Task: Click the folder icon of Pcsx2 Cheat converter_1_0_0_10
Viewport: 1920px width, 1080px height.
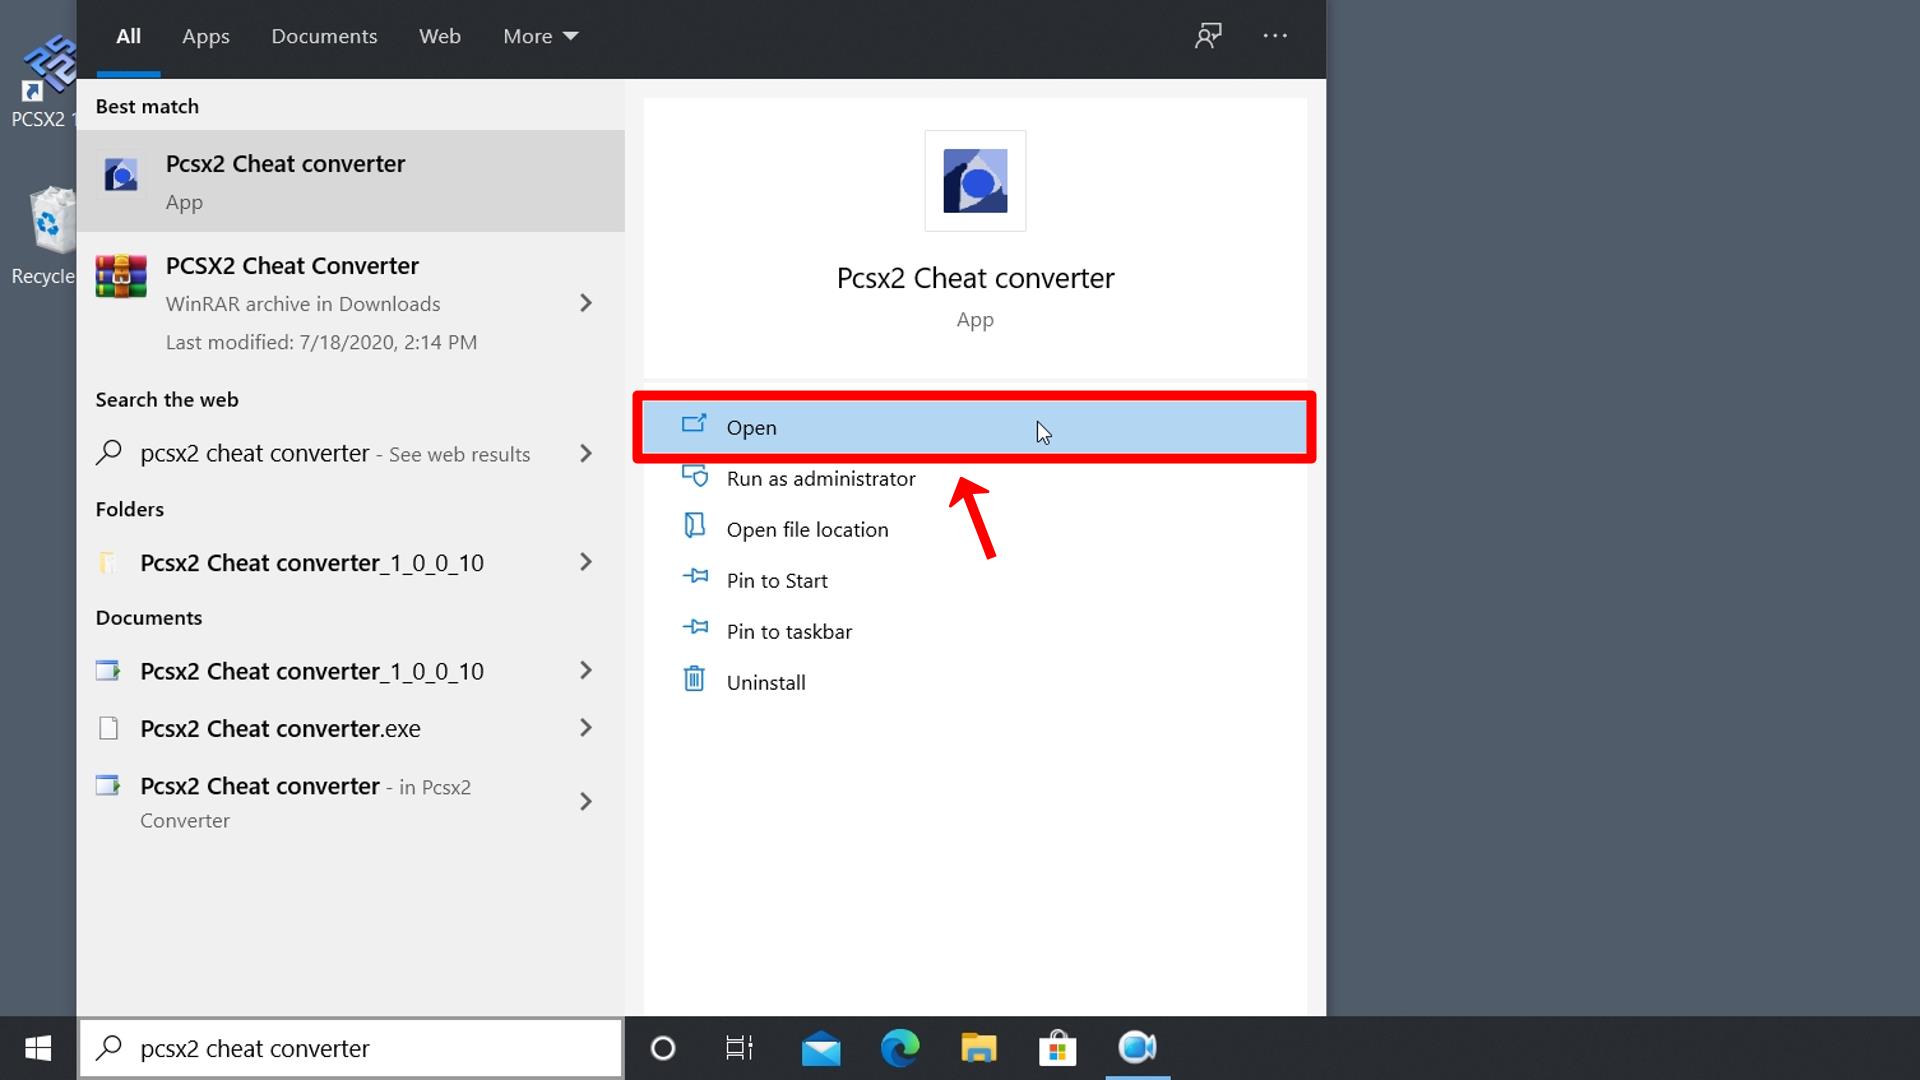Action: click(x=108, y=563)
